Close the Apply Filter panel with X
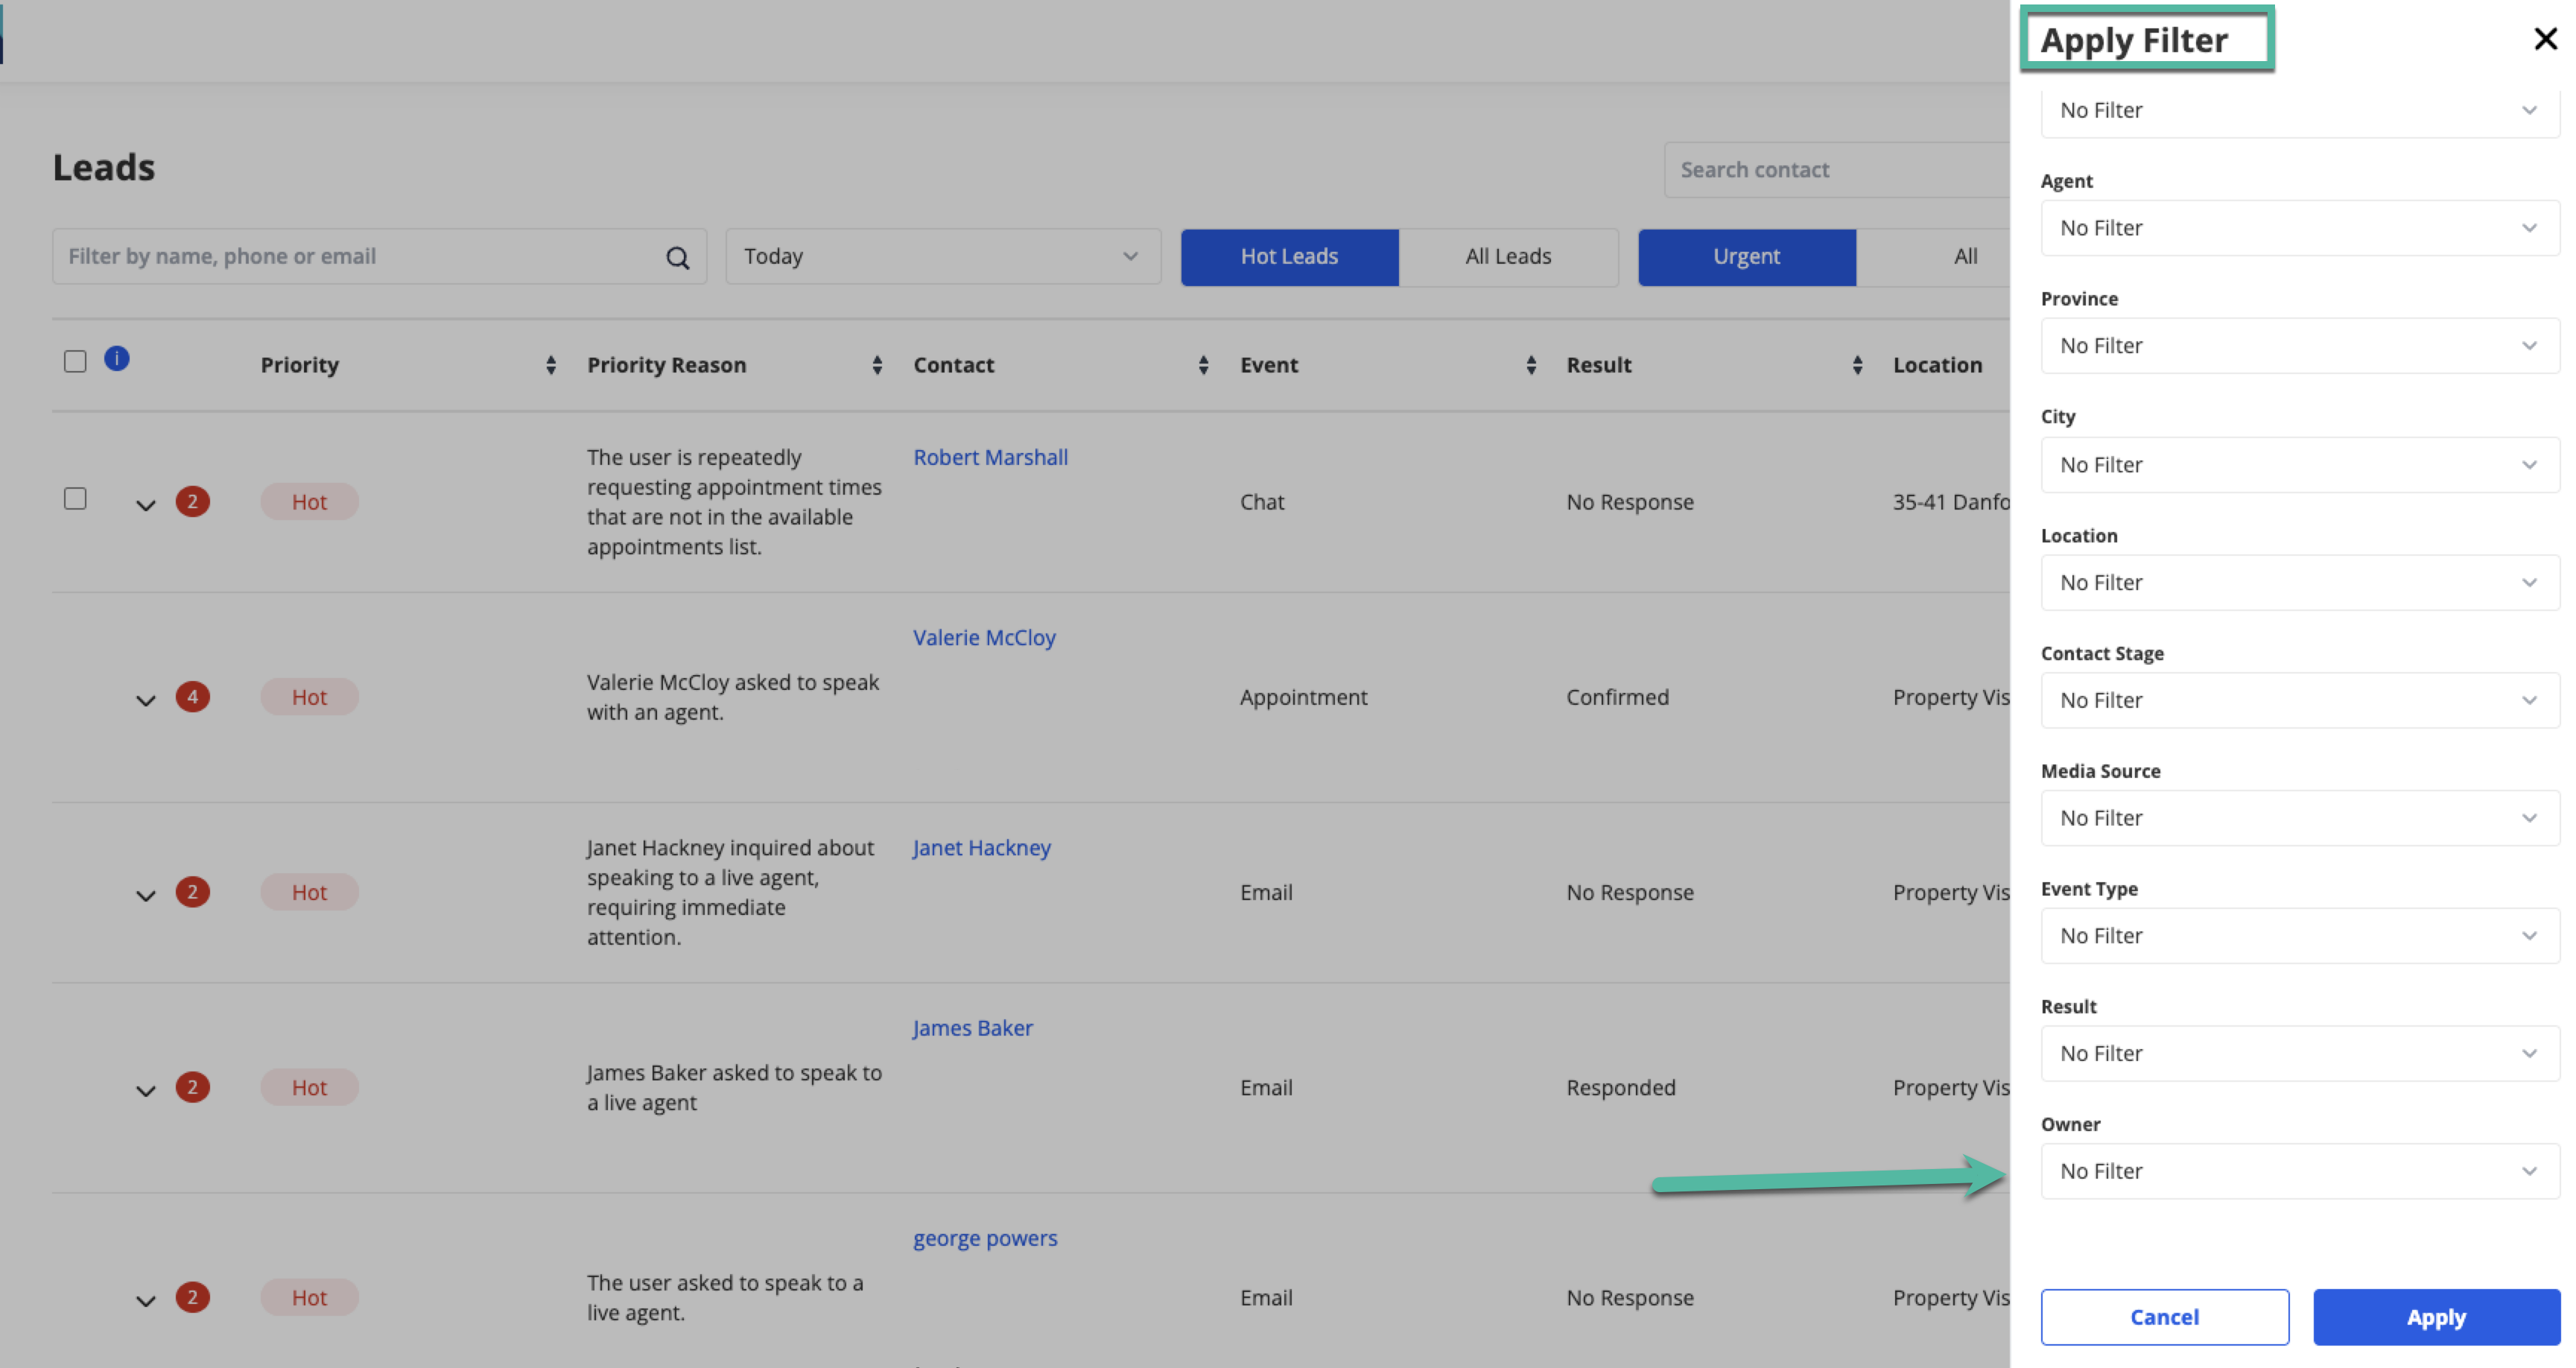This screenshot has height=1368, width=2576. (x=2545, y=39)
